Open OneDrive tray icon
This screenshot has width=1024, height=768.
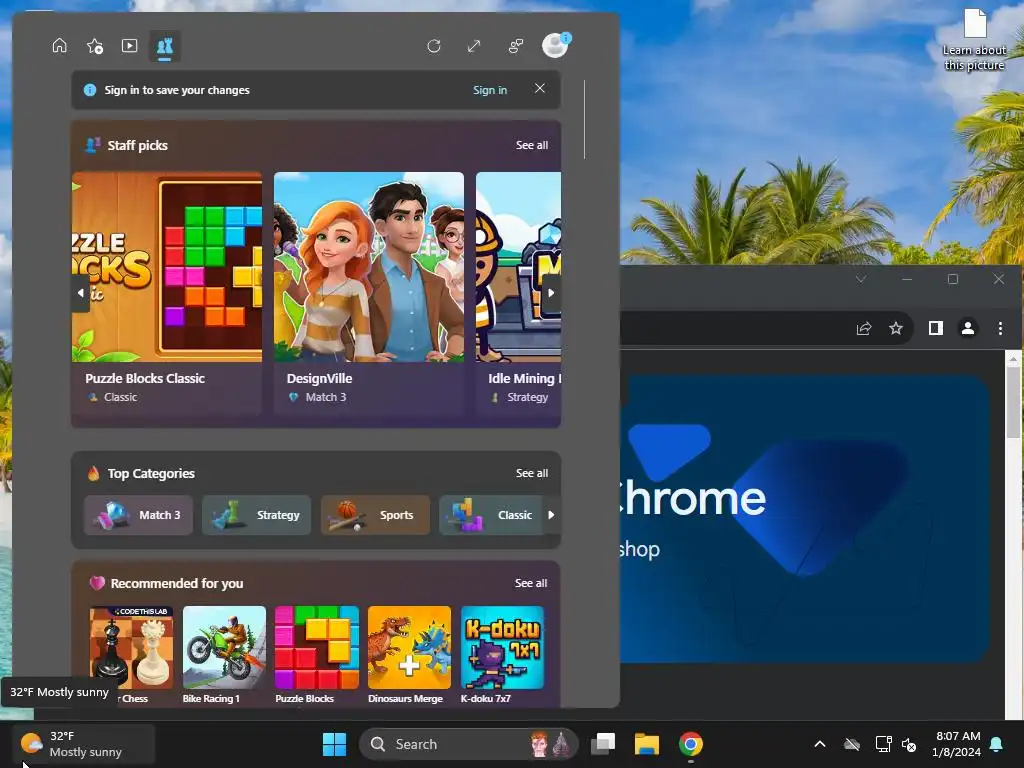click(x=852, y=744)
